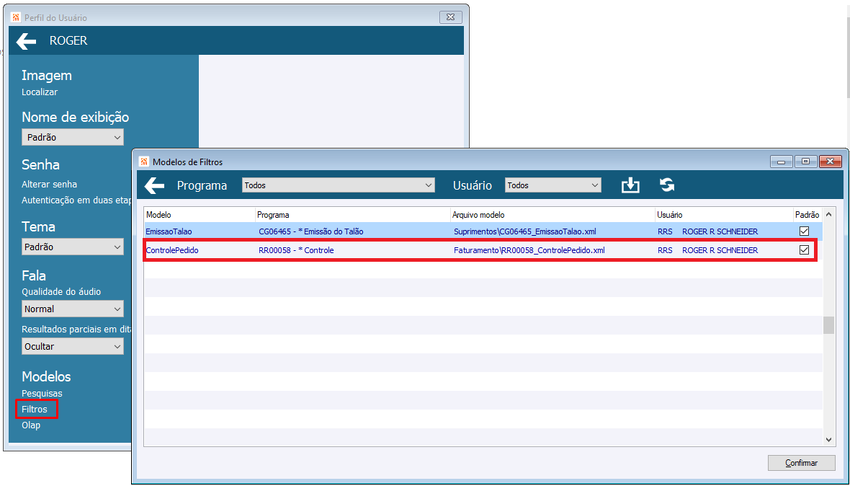850x486 pixels.
Task: Open the Programa dropdown
Action: tap(338, 185)
